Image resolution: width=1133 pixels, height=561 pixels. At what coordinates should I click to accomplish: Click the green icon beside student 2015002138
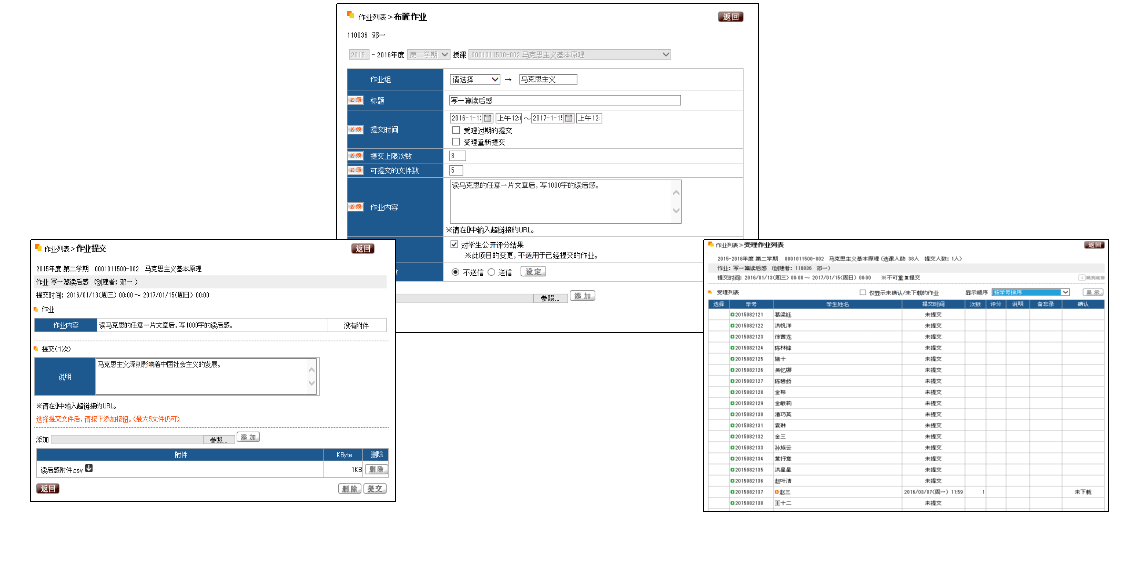pyautogui.click(x=732, y=503)
